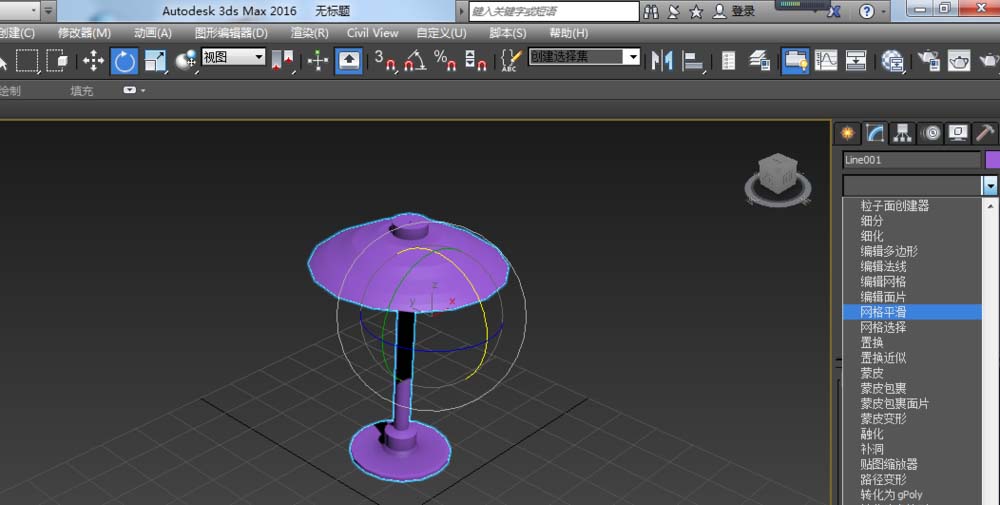Open the Align tool
The height and width of the screenshot is (505, 1000).
692,61
